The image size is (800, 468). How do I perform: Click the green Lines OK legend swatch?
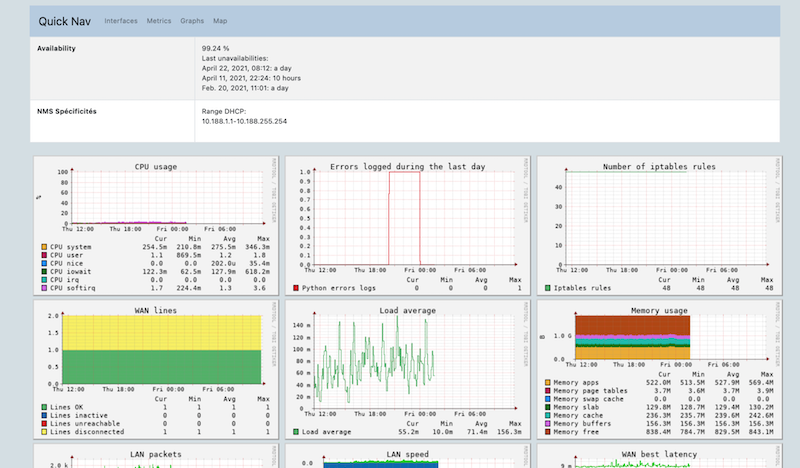[44, 407]
